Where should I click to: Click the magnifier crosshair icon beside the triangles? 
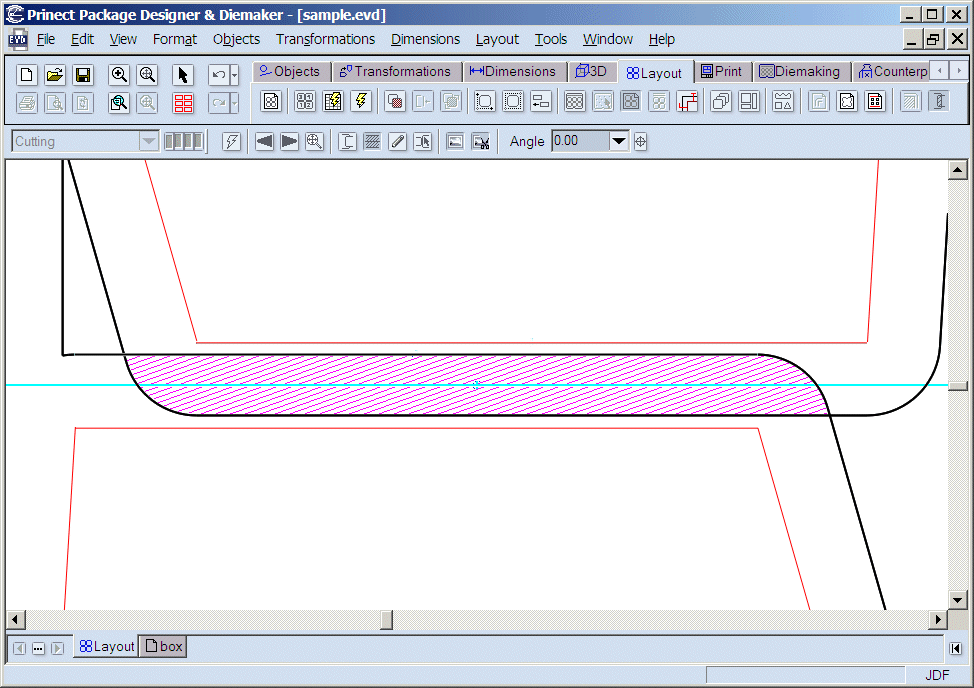pyautogui.click(x=314, y=142)
